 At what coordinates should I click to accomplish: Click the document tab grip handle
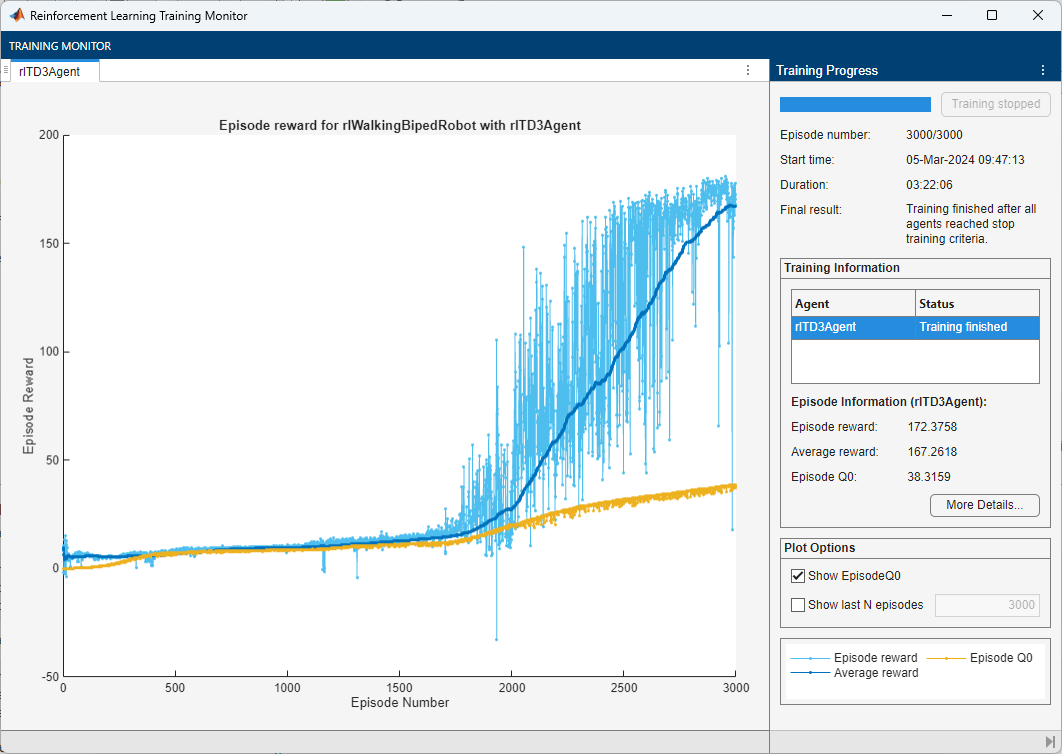(x=6, y=71)
